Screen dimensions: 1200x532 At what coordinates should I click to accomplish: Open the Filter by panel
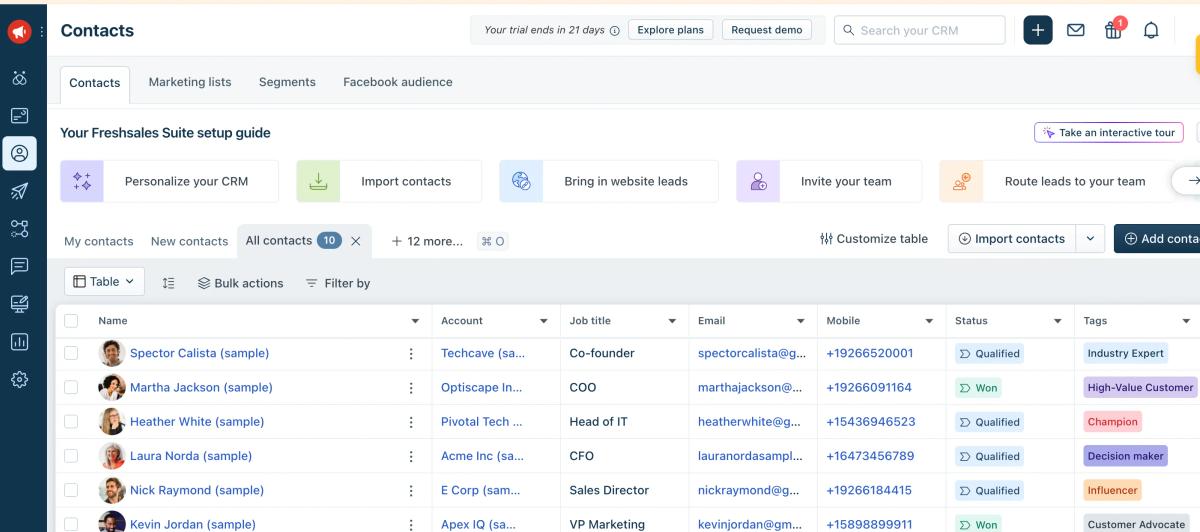point(338,283)
